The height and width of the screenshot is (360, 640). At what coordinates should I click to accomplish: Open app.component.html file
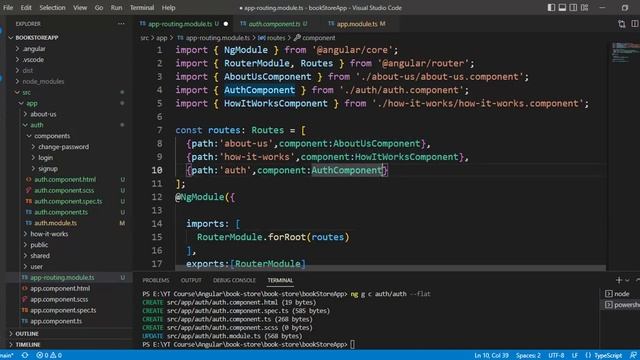[60, 288]
